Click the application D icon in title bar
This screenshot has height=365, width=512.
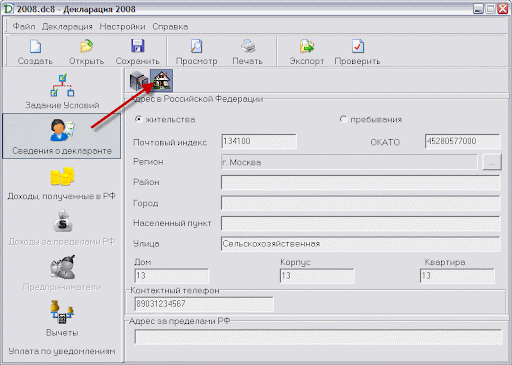coord(8,9)
